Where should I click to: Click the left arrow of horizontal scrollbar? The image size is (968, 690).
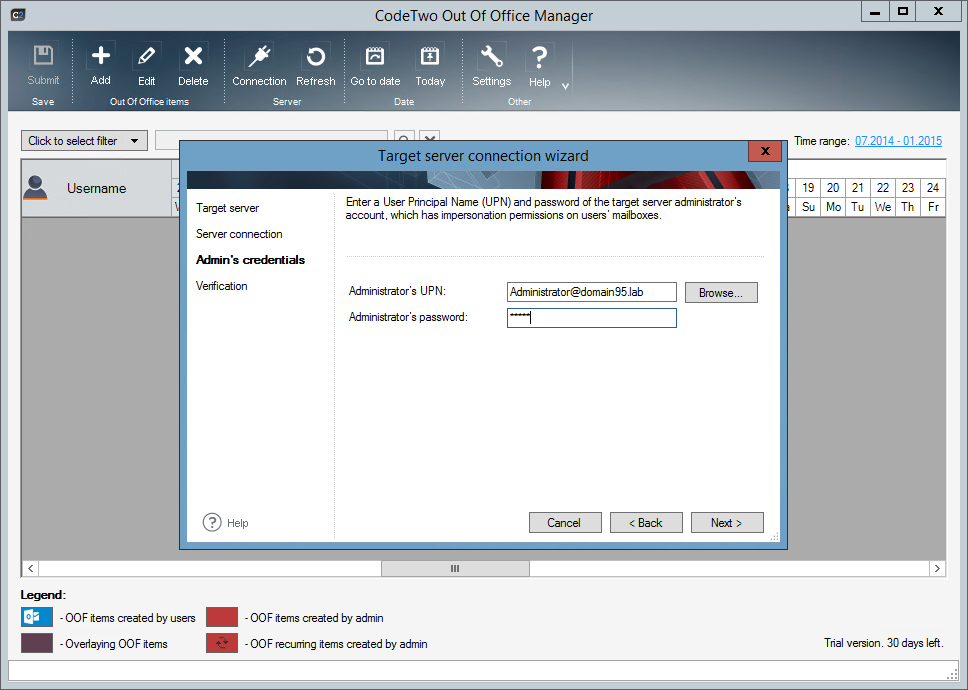(x=30, y=568)
